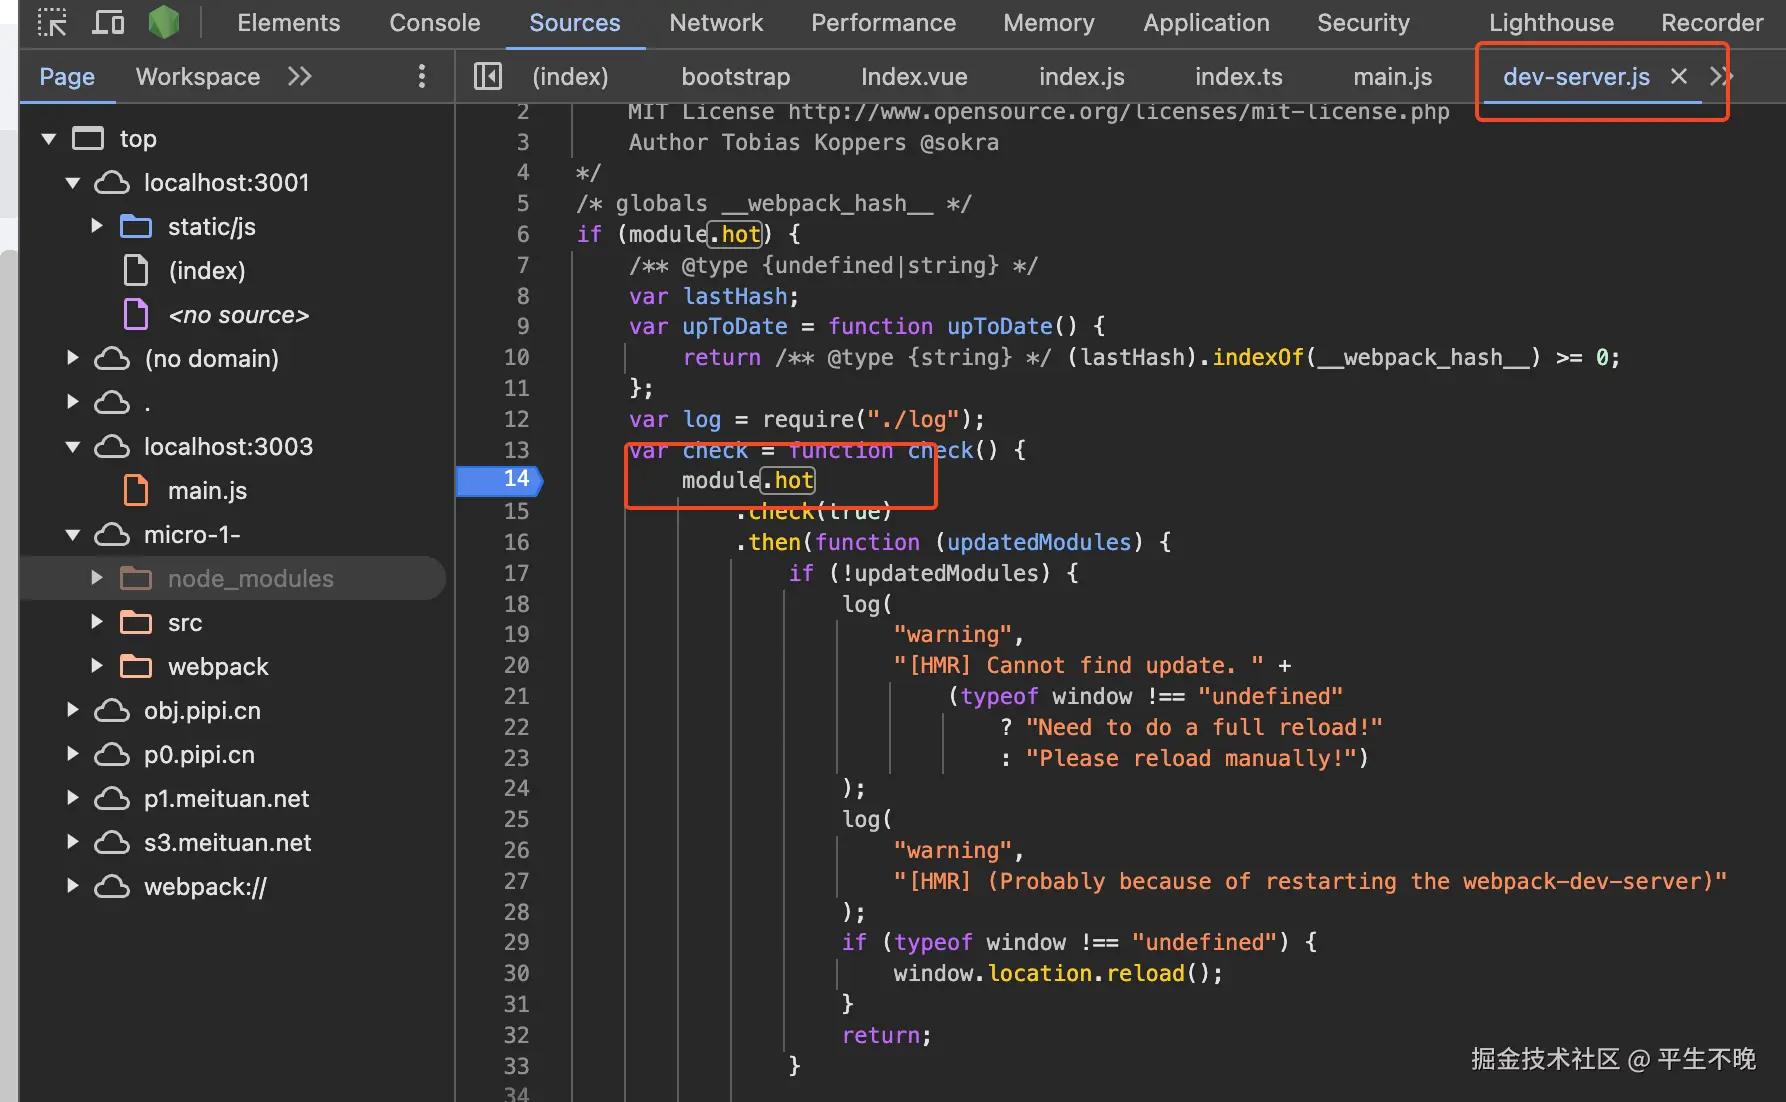Collapse the micro-1- tree node
The image size is (1786, 1102).
pyautogui.click(x=72, y=535)
